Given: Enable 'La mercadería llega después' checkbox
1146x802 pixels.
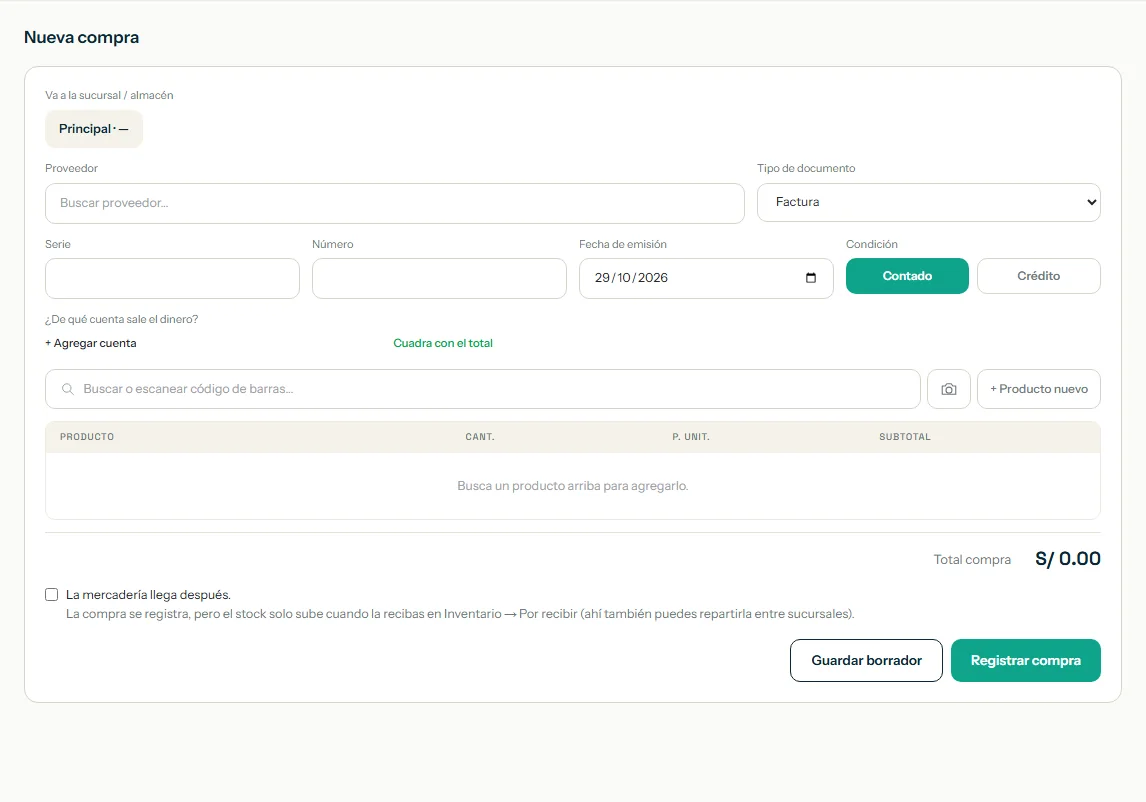Looking at the screenshot, I should tap(51, 594).
